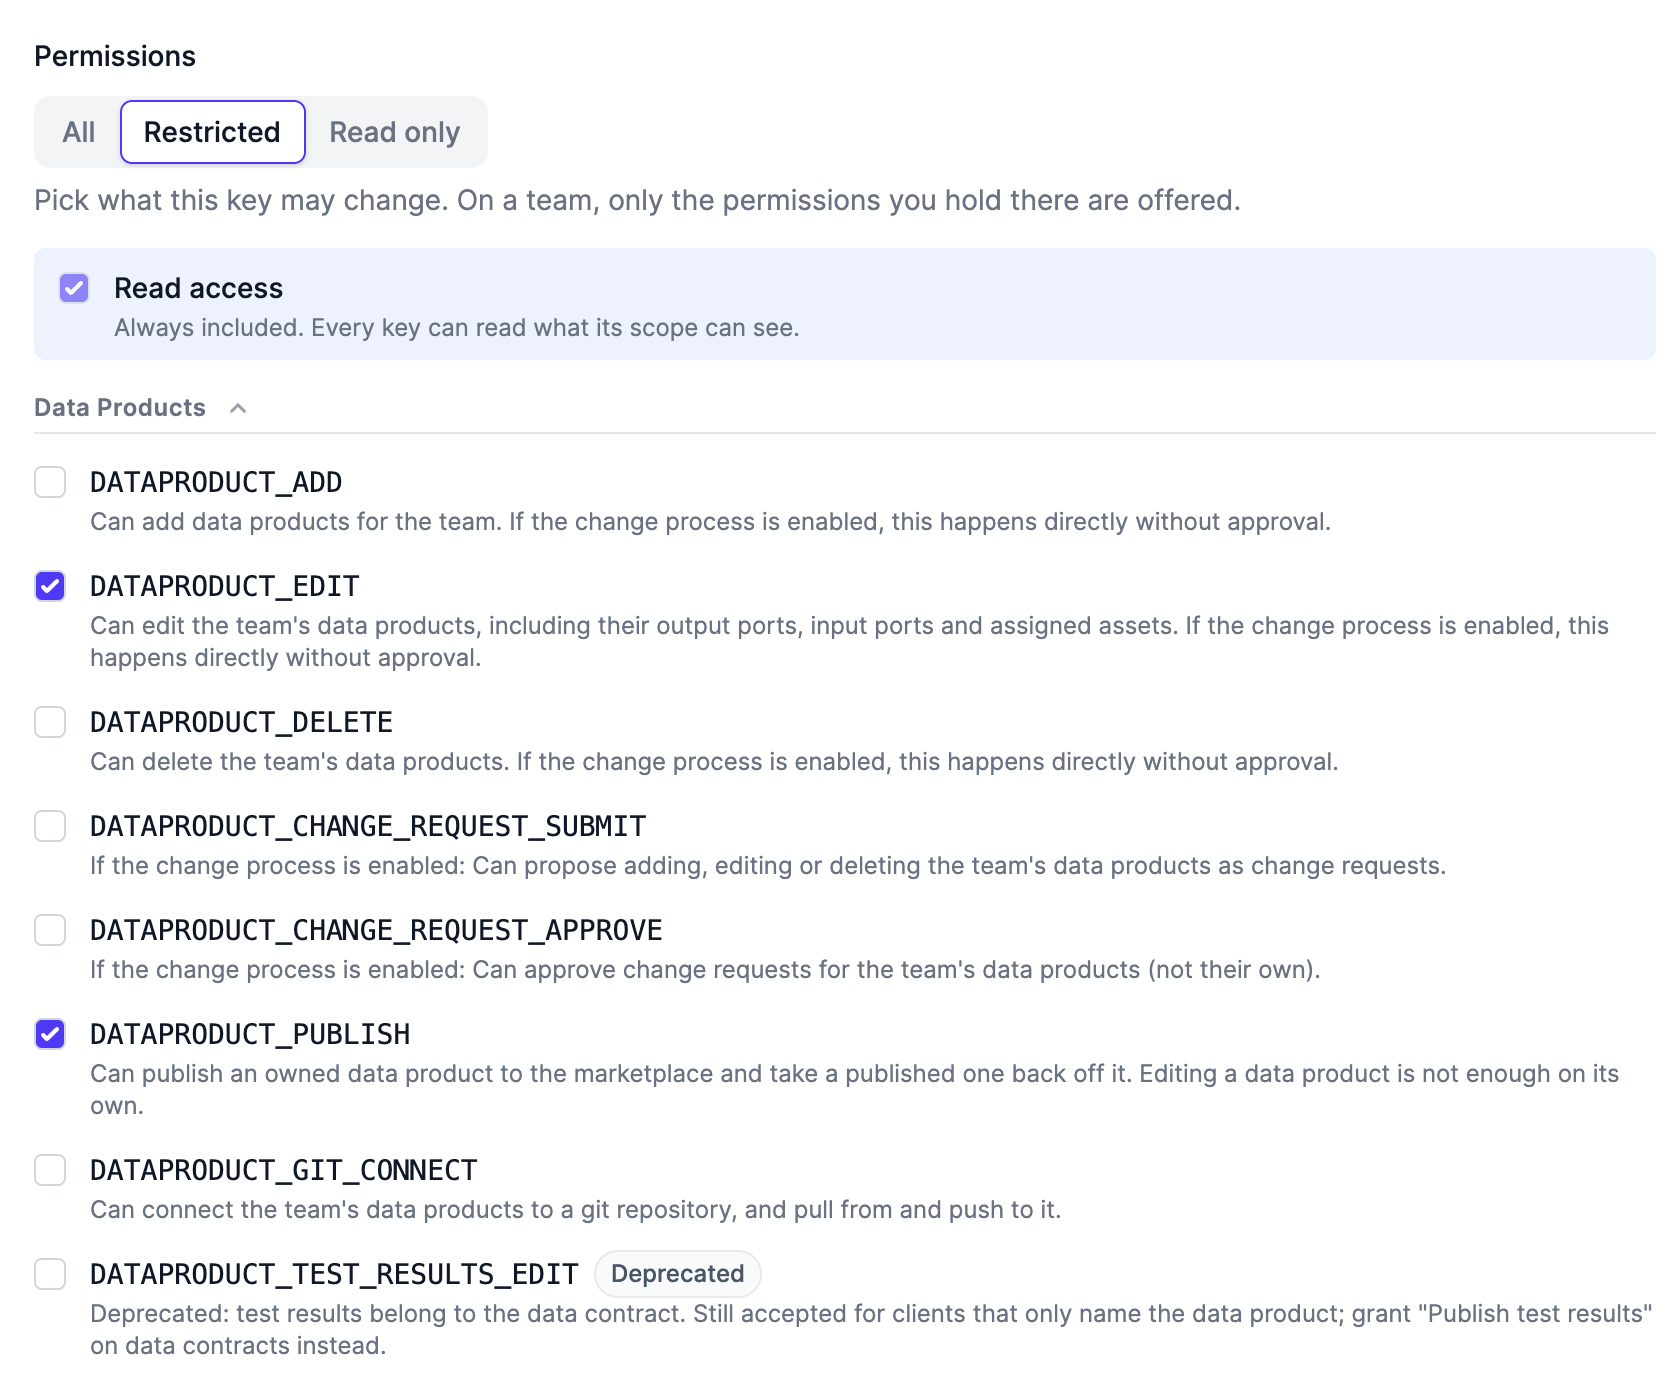Click description 'Can add data products for the team'
Viewport: 1680px width, 1400px height.
coord(710,522)
